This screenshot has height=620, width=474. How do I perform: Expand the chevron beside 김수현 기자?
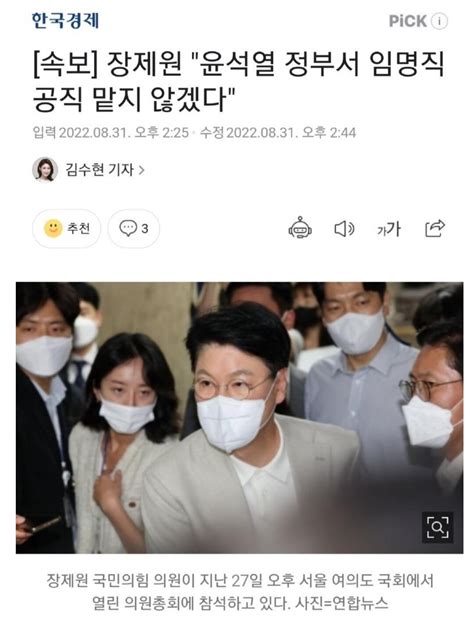click(142, 170)
